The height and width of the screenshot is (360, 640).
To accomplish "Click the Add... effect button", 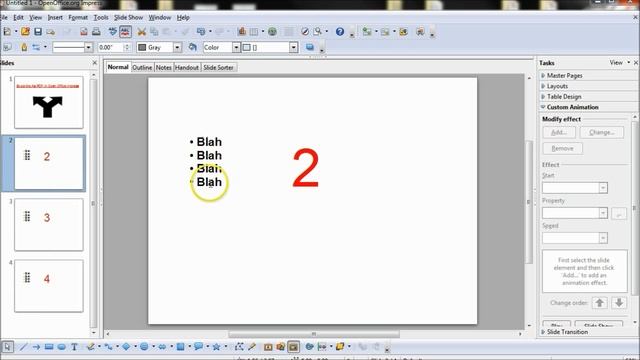I will pos(559,132).
